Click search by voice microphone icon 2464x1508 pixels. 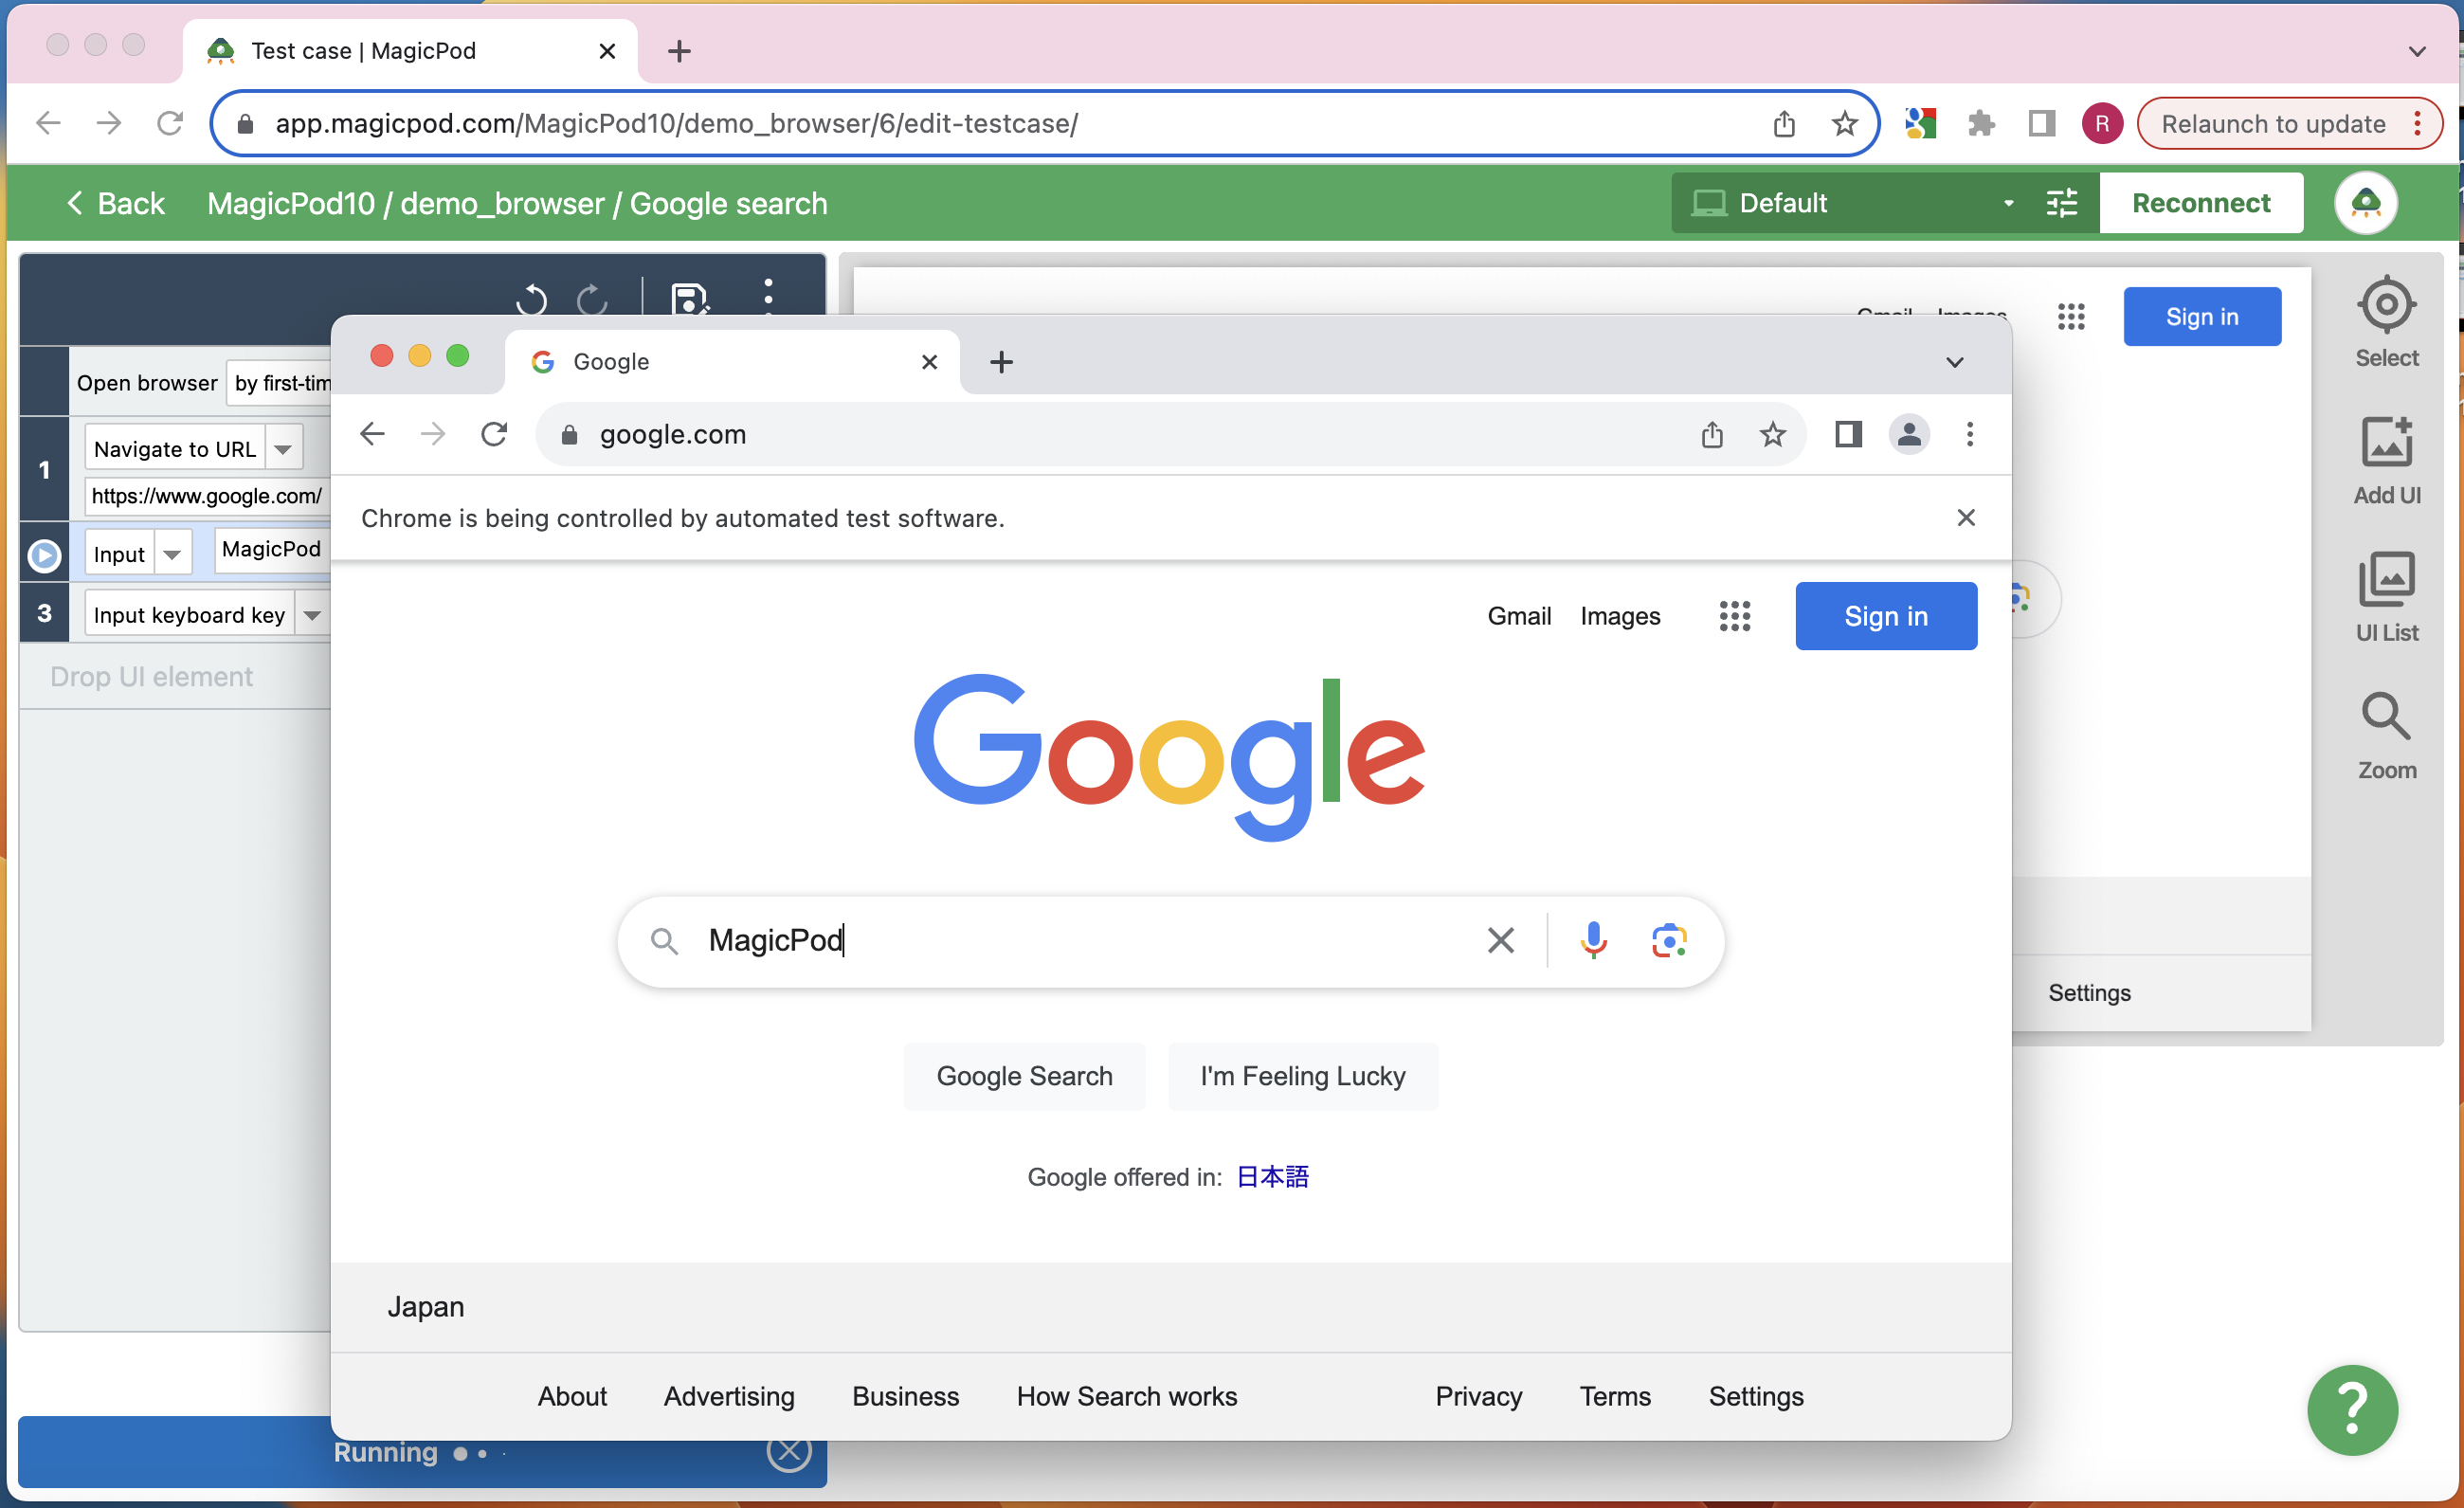[1593, 940]
